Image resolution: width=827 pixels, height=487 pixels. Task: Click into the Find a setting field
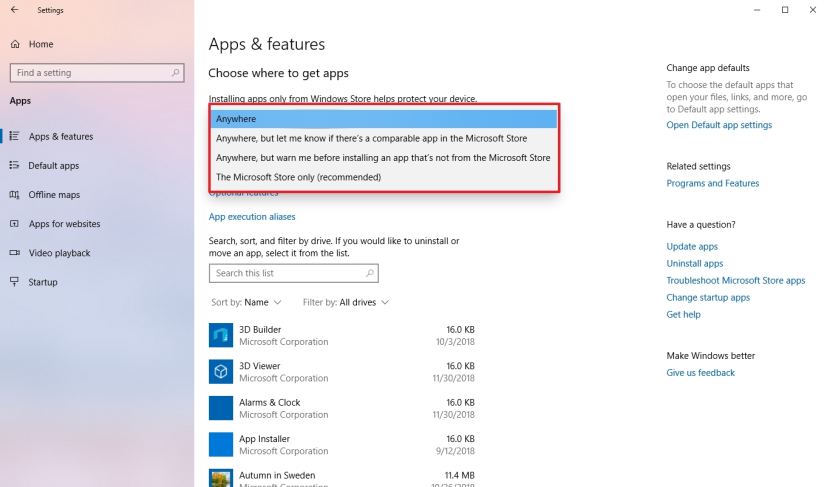pyautogui.click(x=97, y=73)
